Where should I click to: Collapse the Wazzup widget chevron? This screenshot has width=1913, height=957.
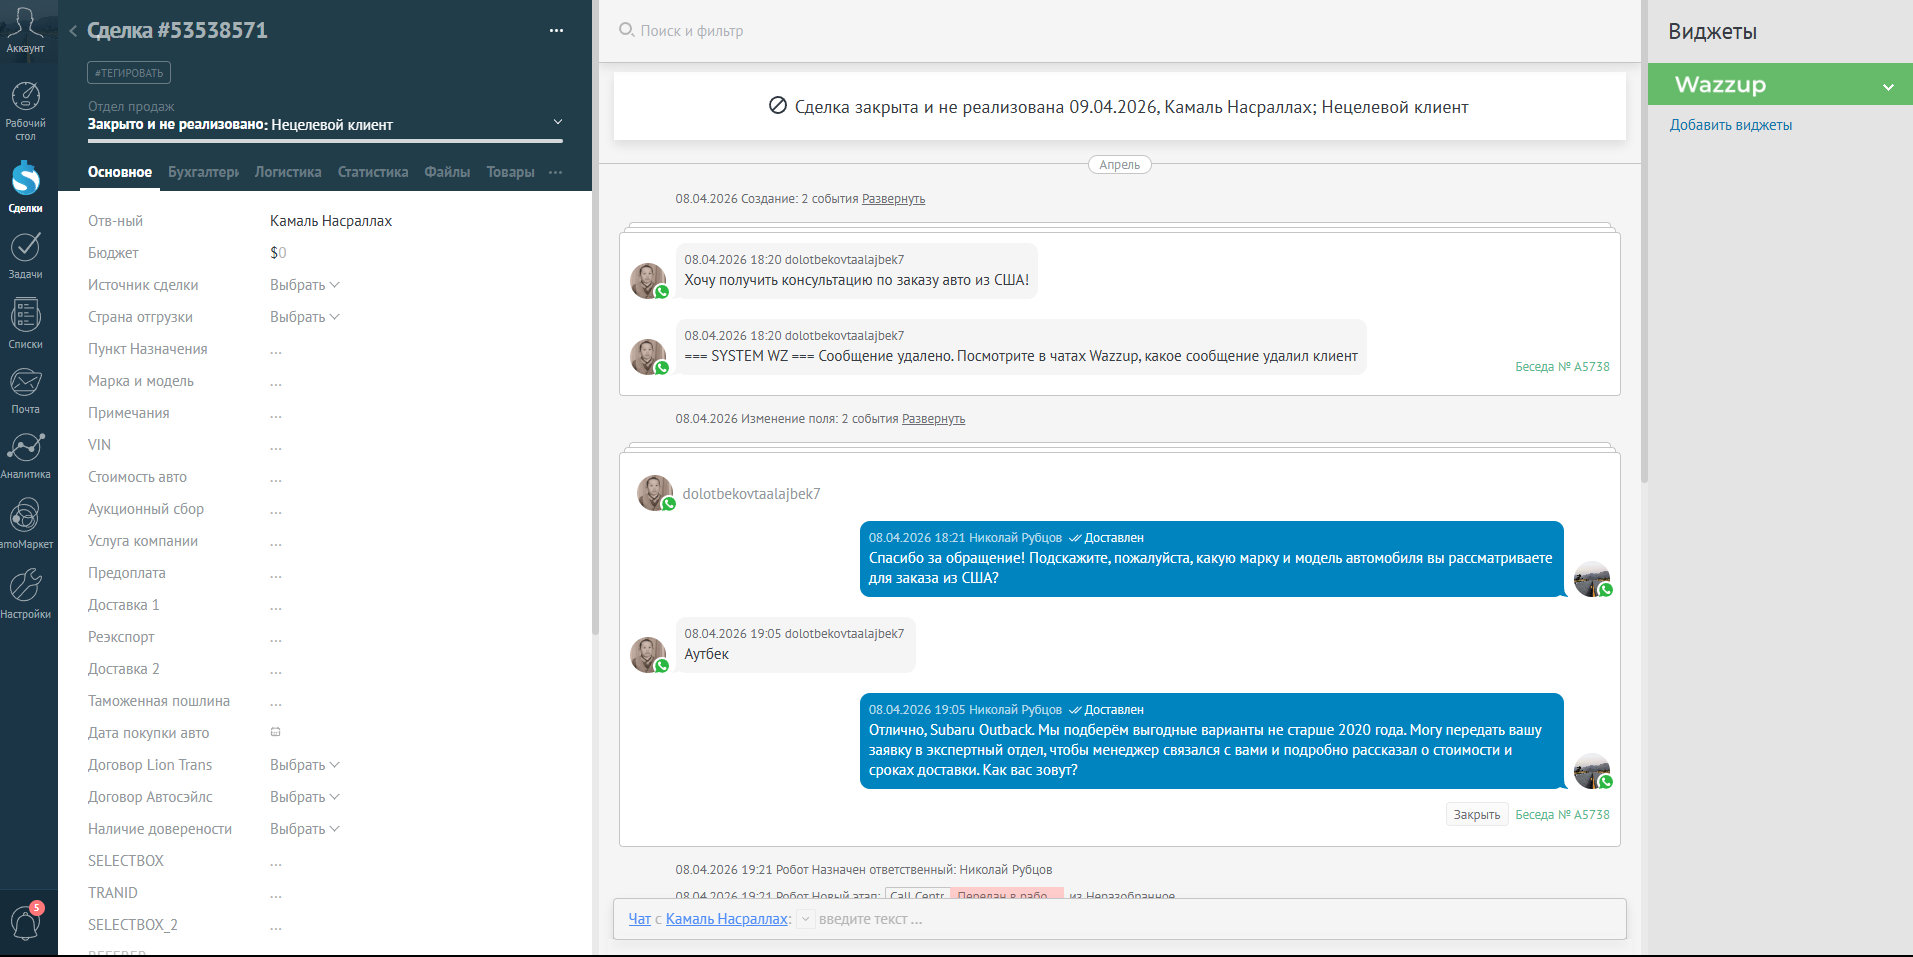coord(1888,86)
